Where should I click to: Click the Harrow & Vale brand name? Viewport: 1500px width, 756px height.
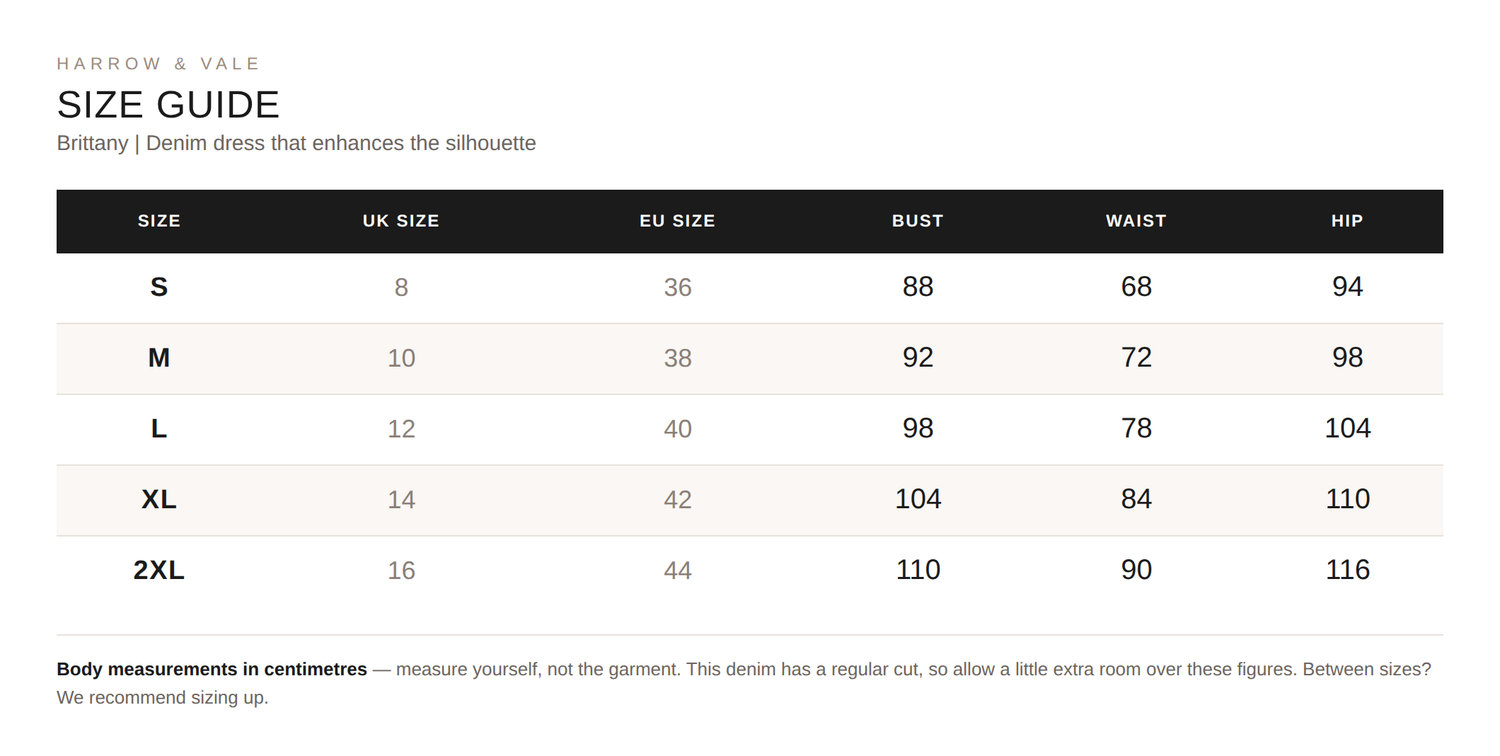pos(158,64)
